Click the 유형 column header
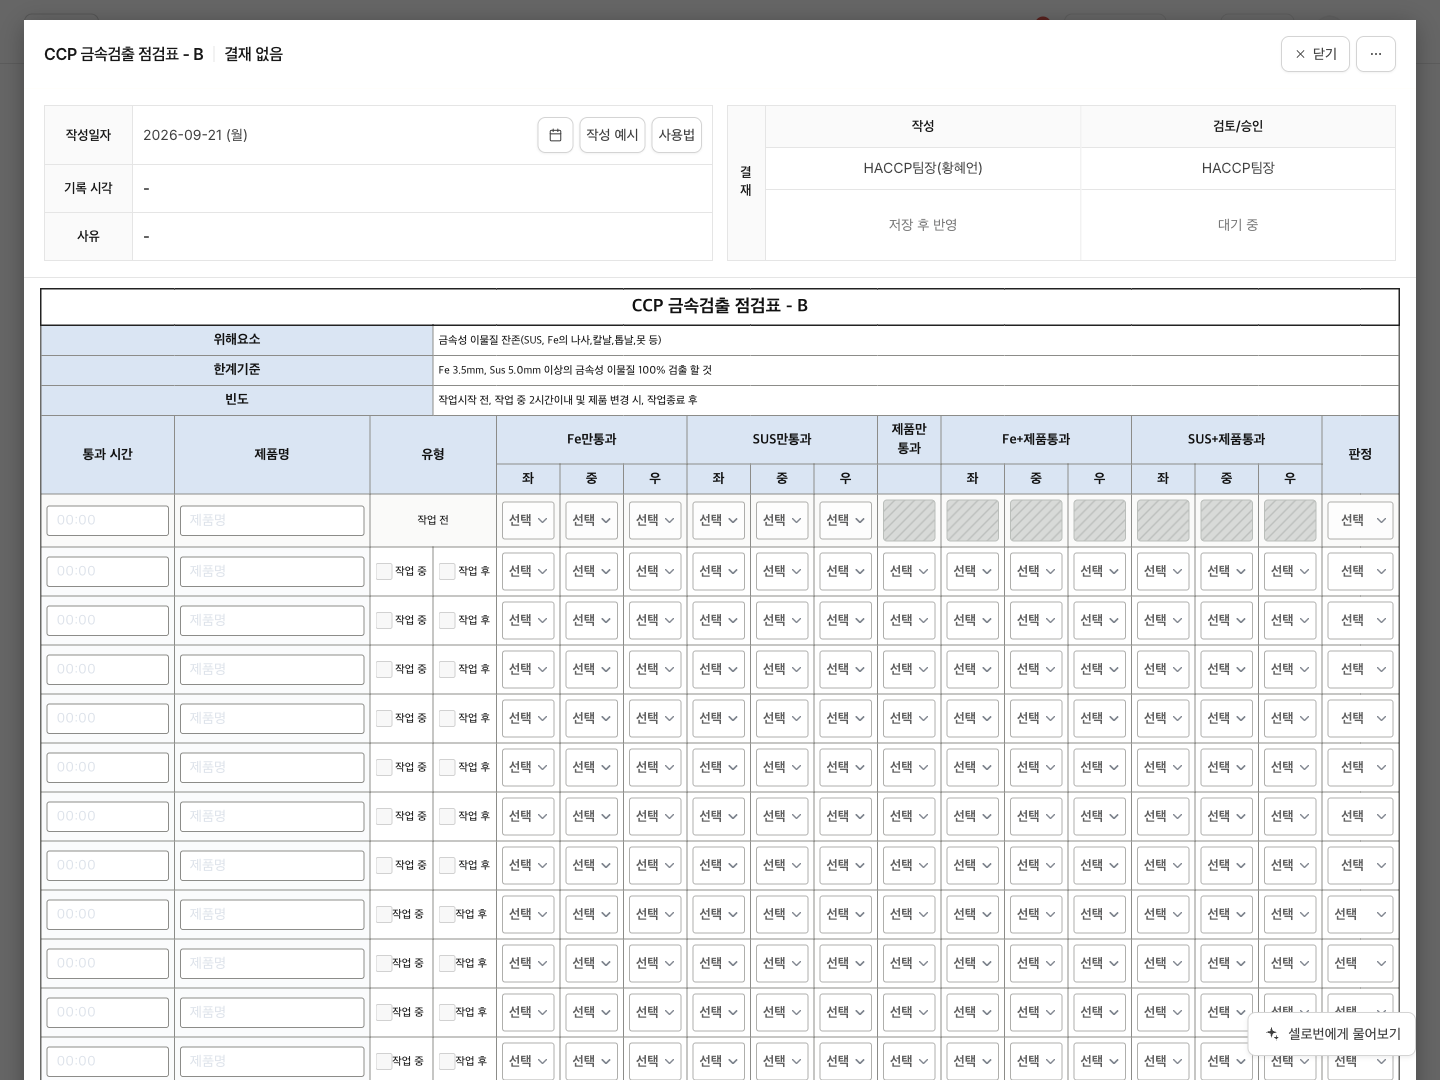Screen dimensions: 1440x1080 pos(433,454)
